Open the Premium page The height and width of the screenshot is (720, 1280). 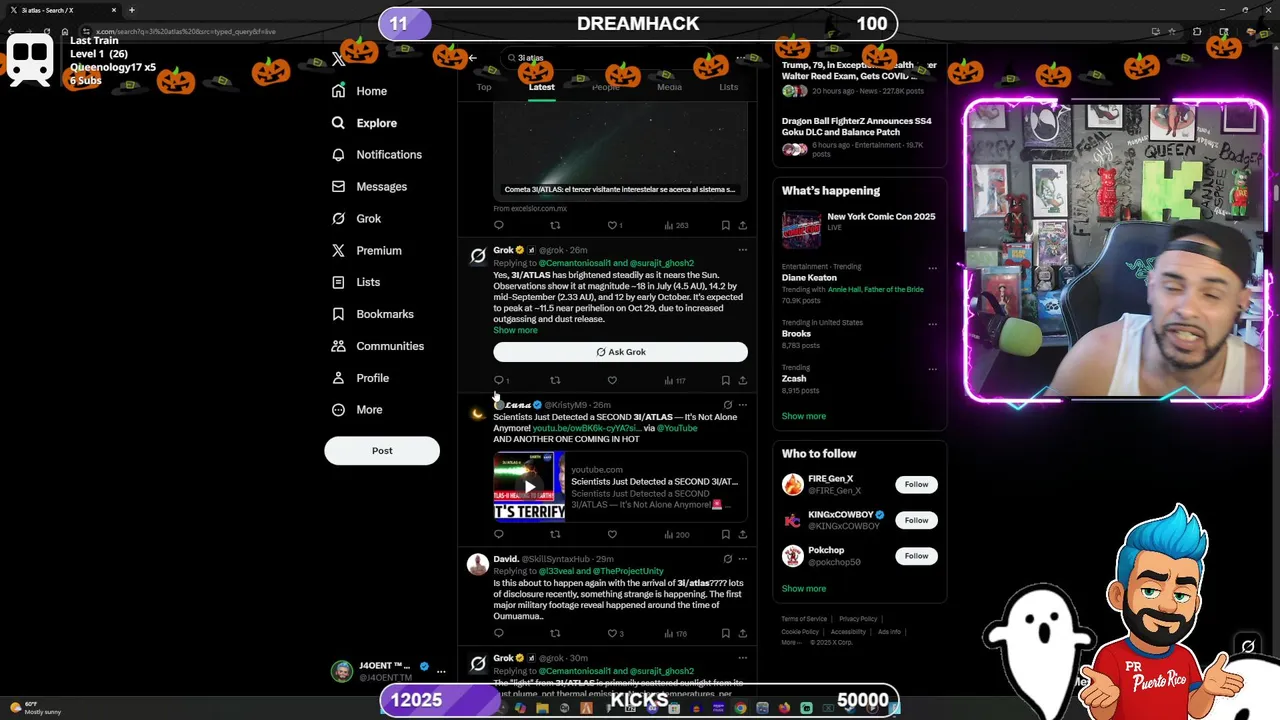pyautogui.click(x=366, y=251)
